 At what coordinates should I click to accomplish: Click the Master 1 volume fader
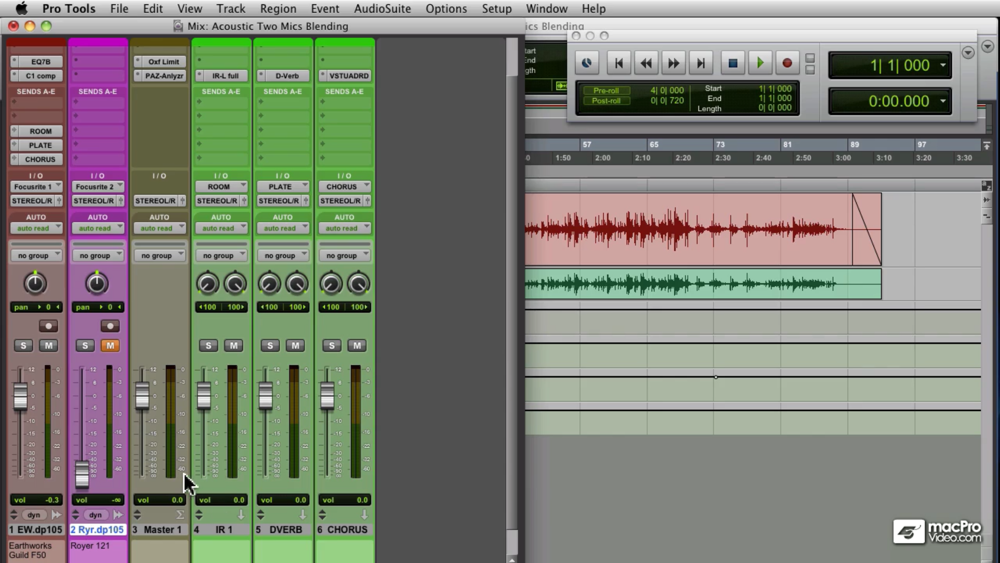(142, 395)
